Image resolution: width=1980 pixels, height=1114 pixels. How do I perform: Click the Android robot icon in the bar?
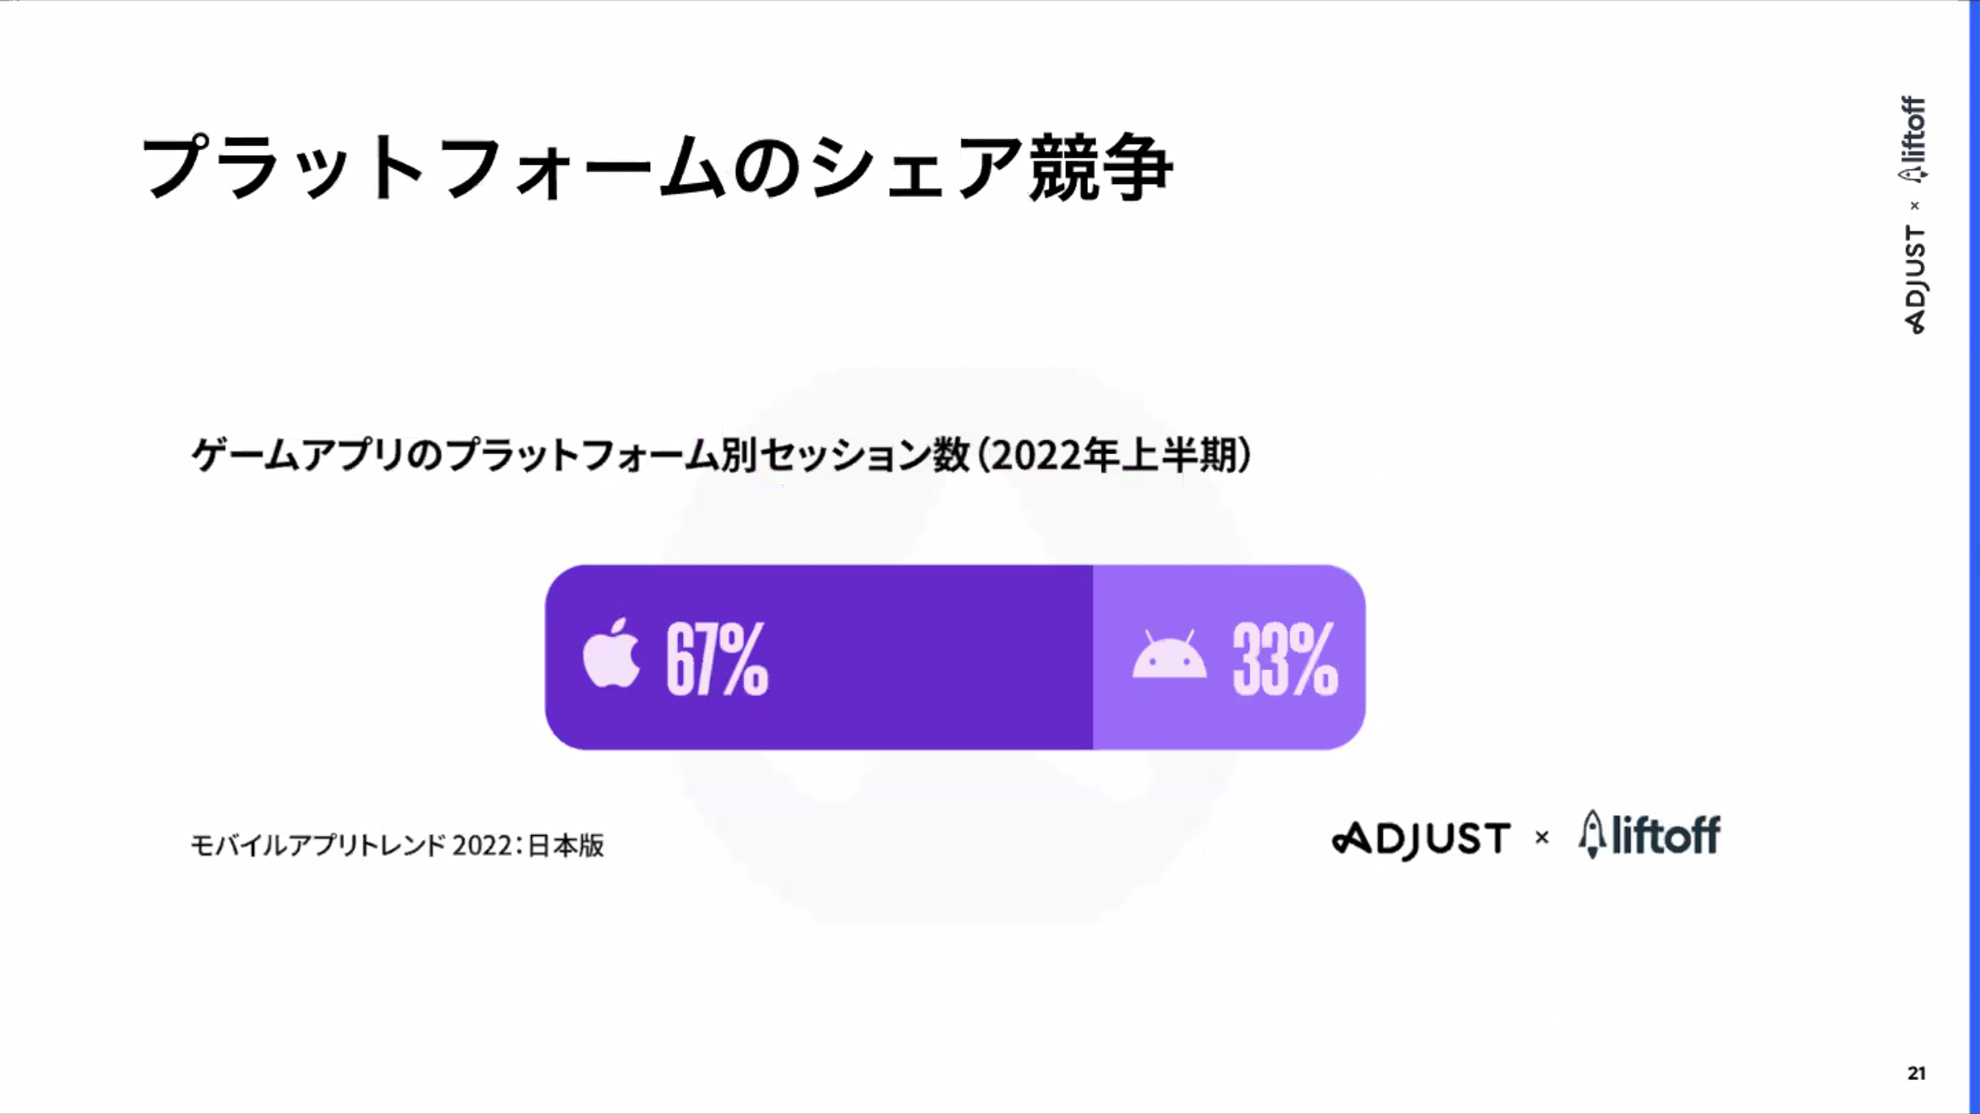click(1168, 657)
